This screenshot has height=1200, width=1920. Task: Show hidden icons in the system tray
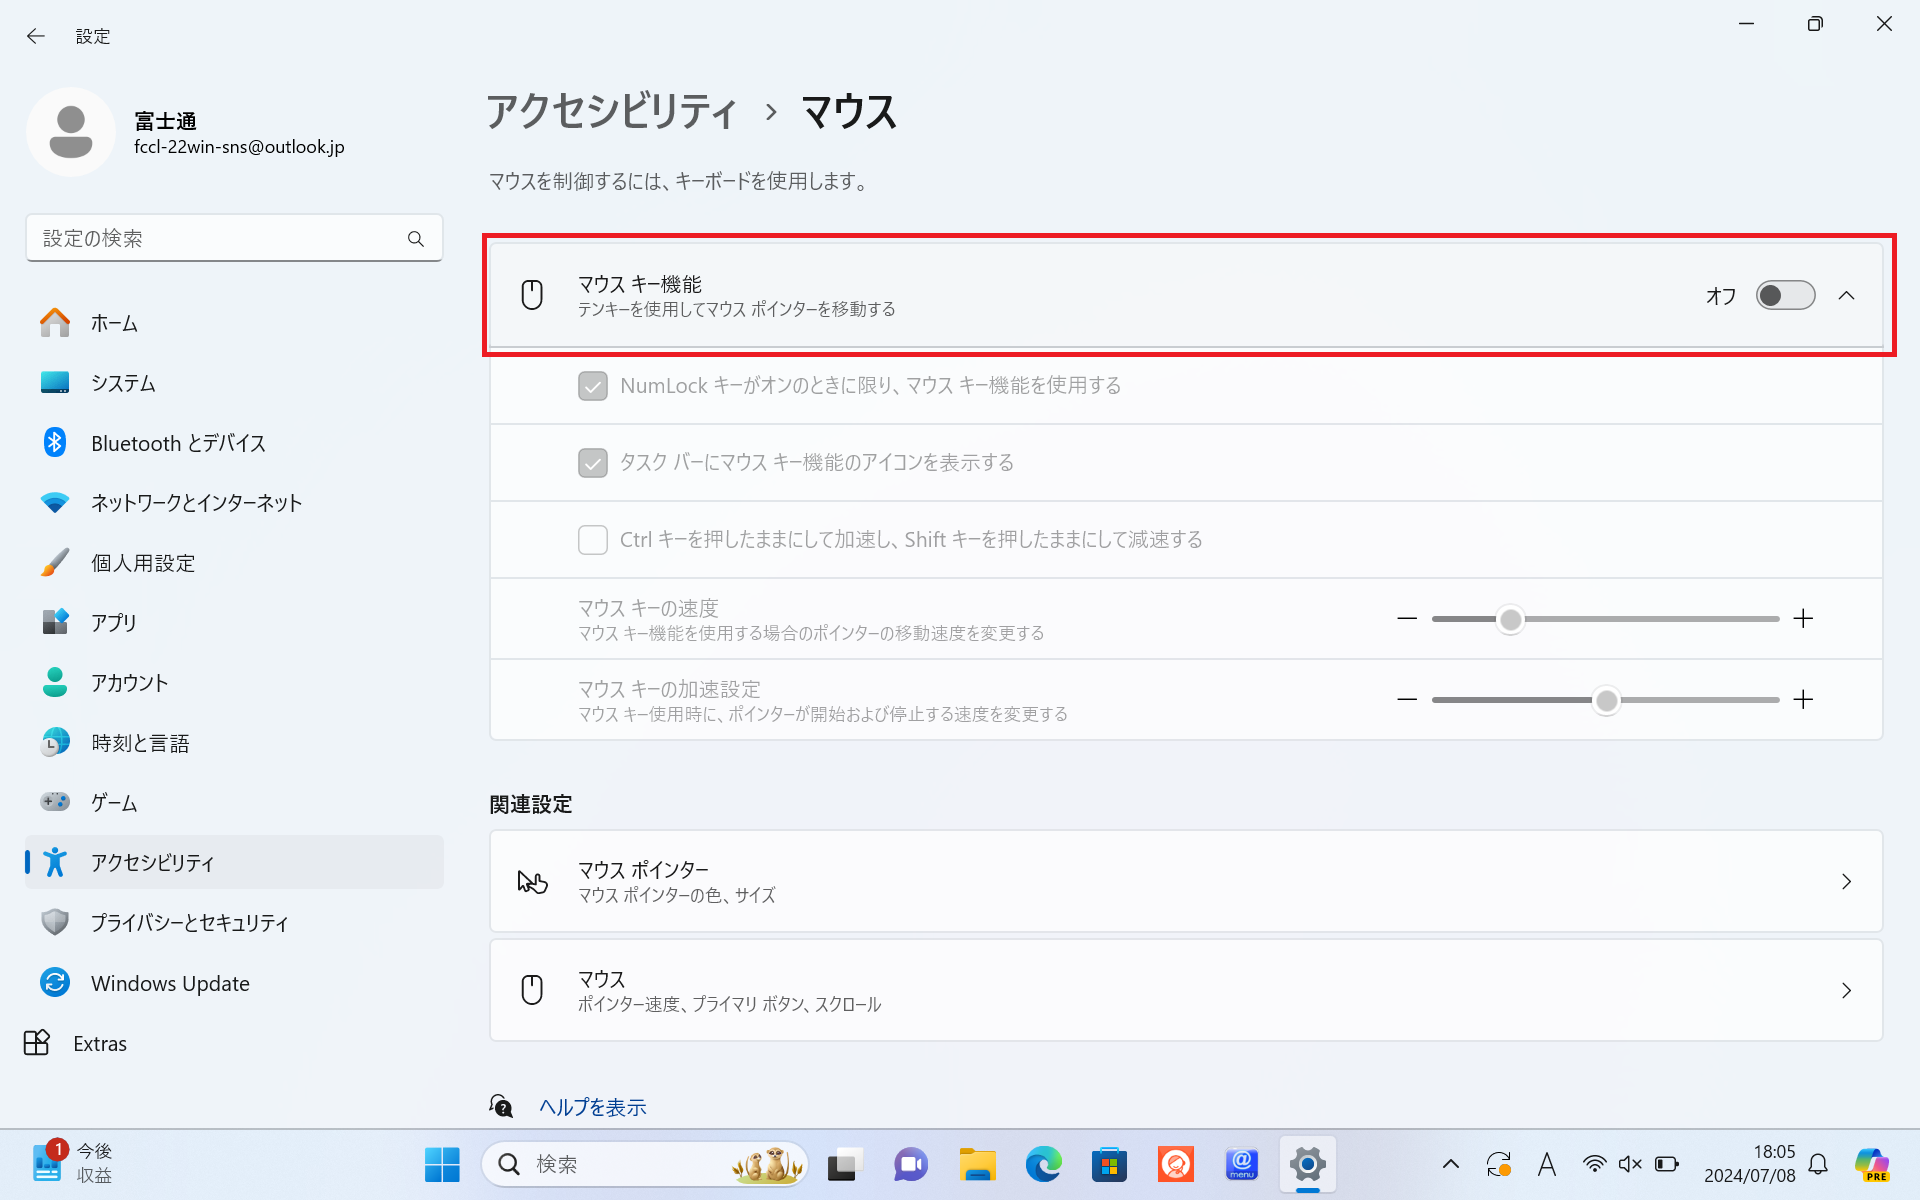point(1450,1164)
